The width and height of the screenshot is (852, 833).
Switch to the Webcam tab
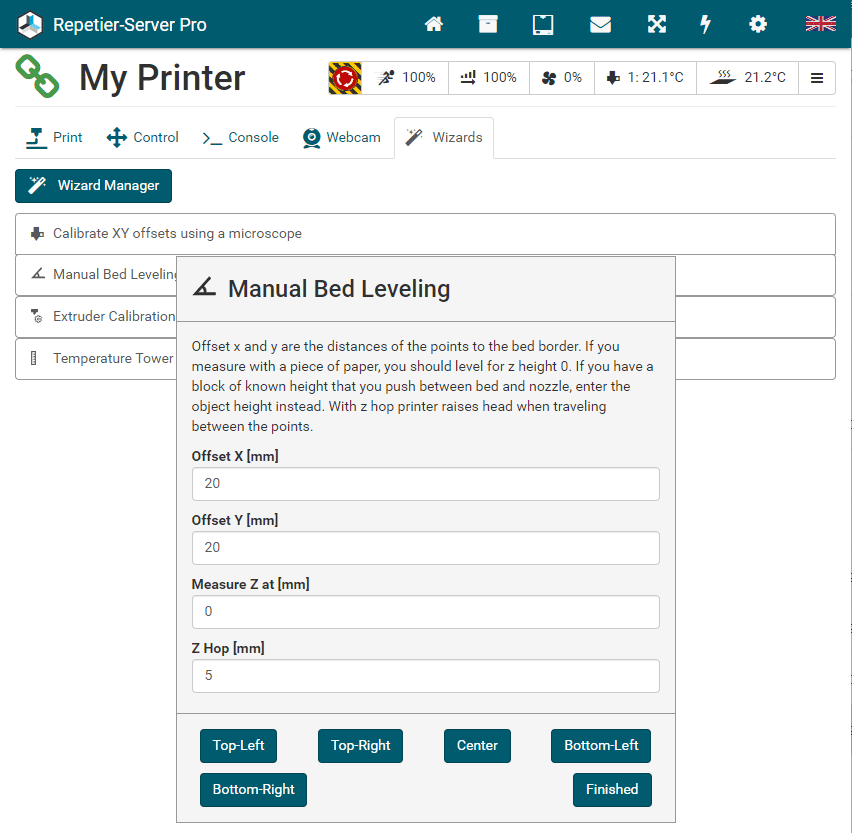tap(342, 138)
